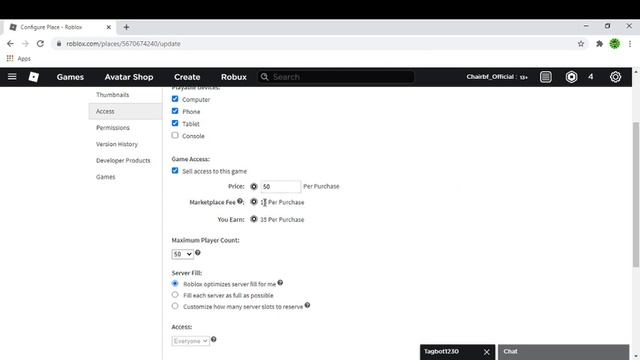Open the Access Everyone dropdown
This screenshot has width=640, height=360.
pyautogui.click(x=191, y=340)
